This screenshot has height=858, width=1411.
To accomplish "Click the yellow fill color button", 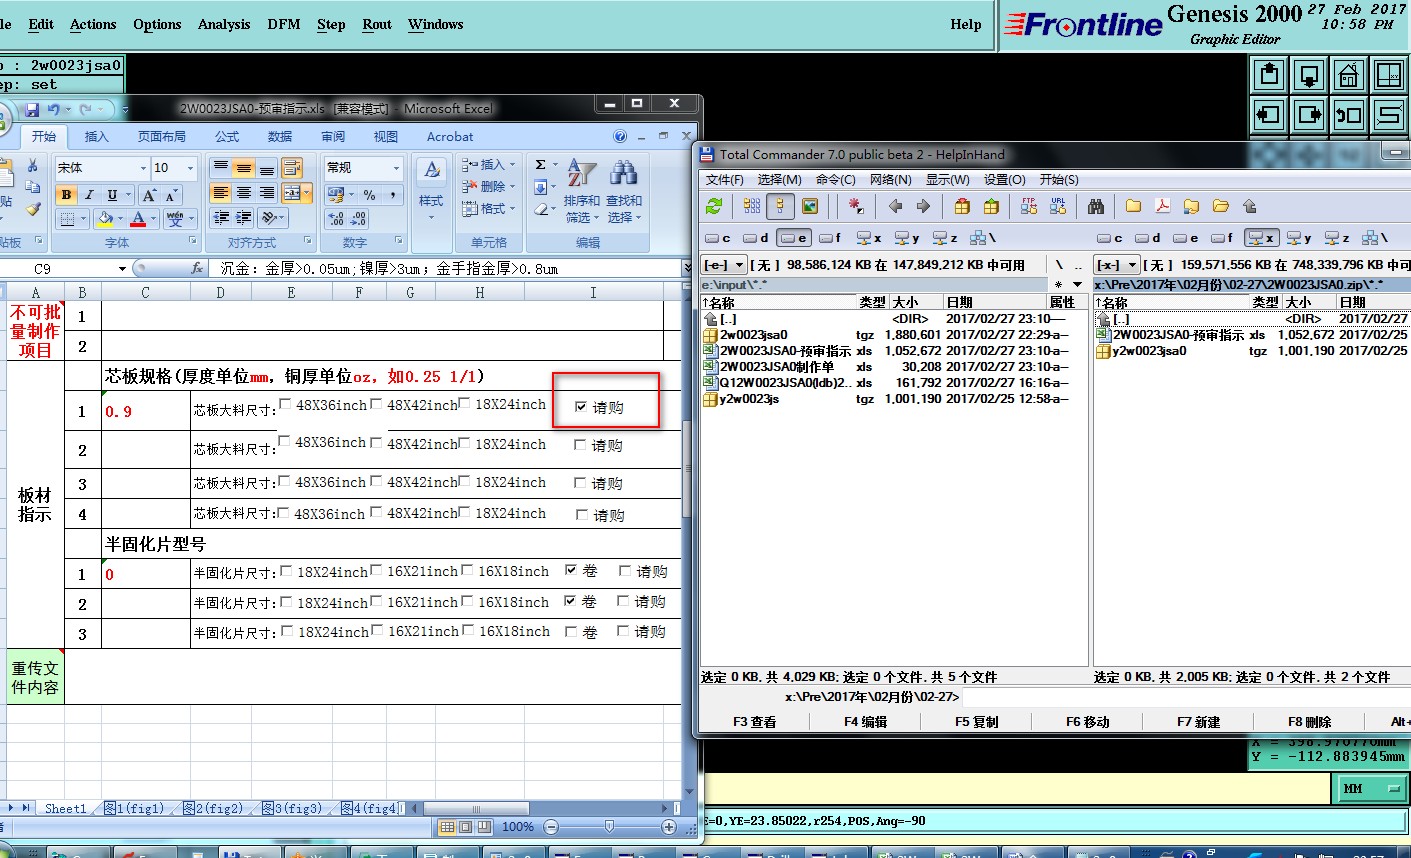I will (x=104, y=219).
